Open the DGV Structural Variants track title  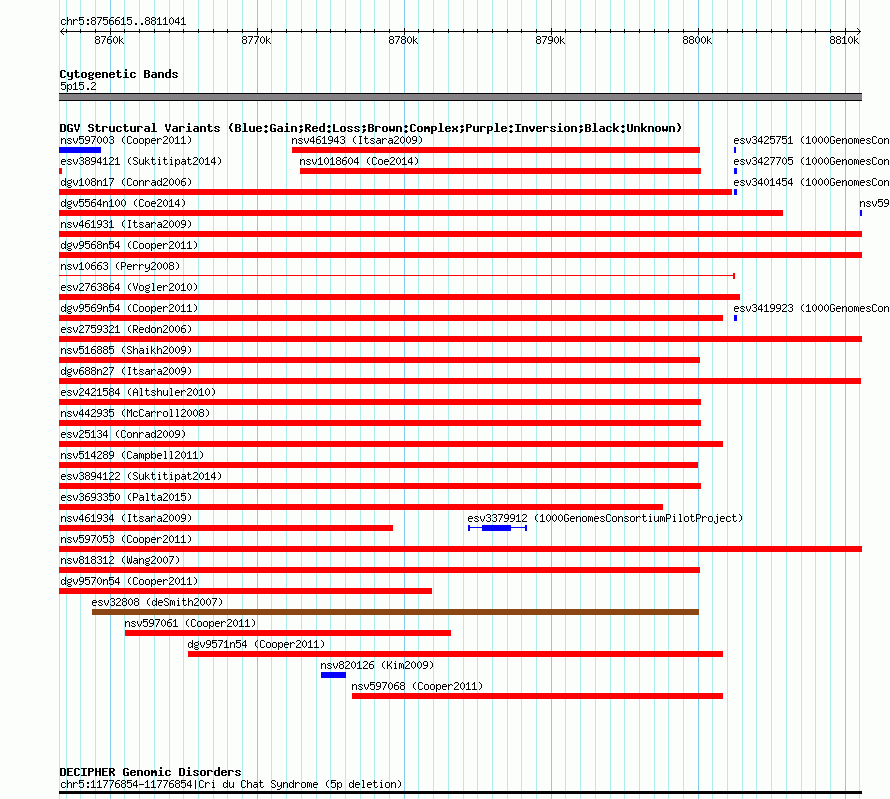[x=371, y=128]
